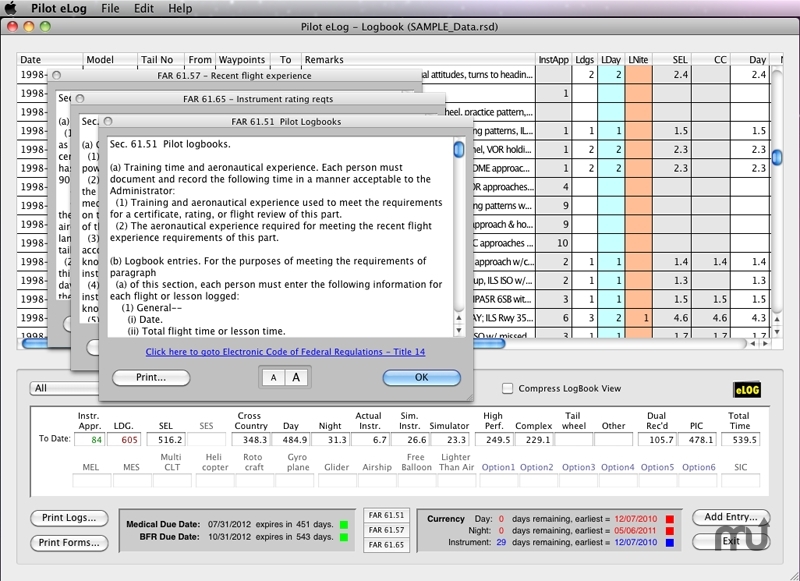Decrease text size with small A button
This screenshot has height=581, width=800.
point(272,377)
